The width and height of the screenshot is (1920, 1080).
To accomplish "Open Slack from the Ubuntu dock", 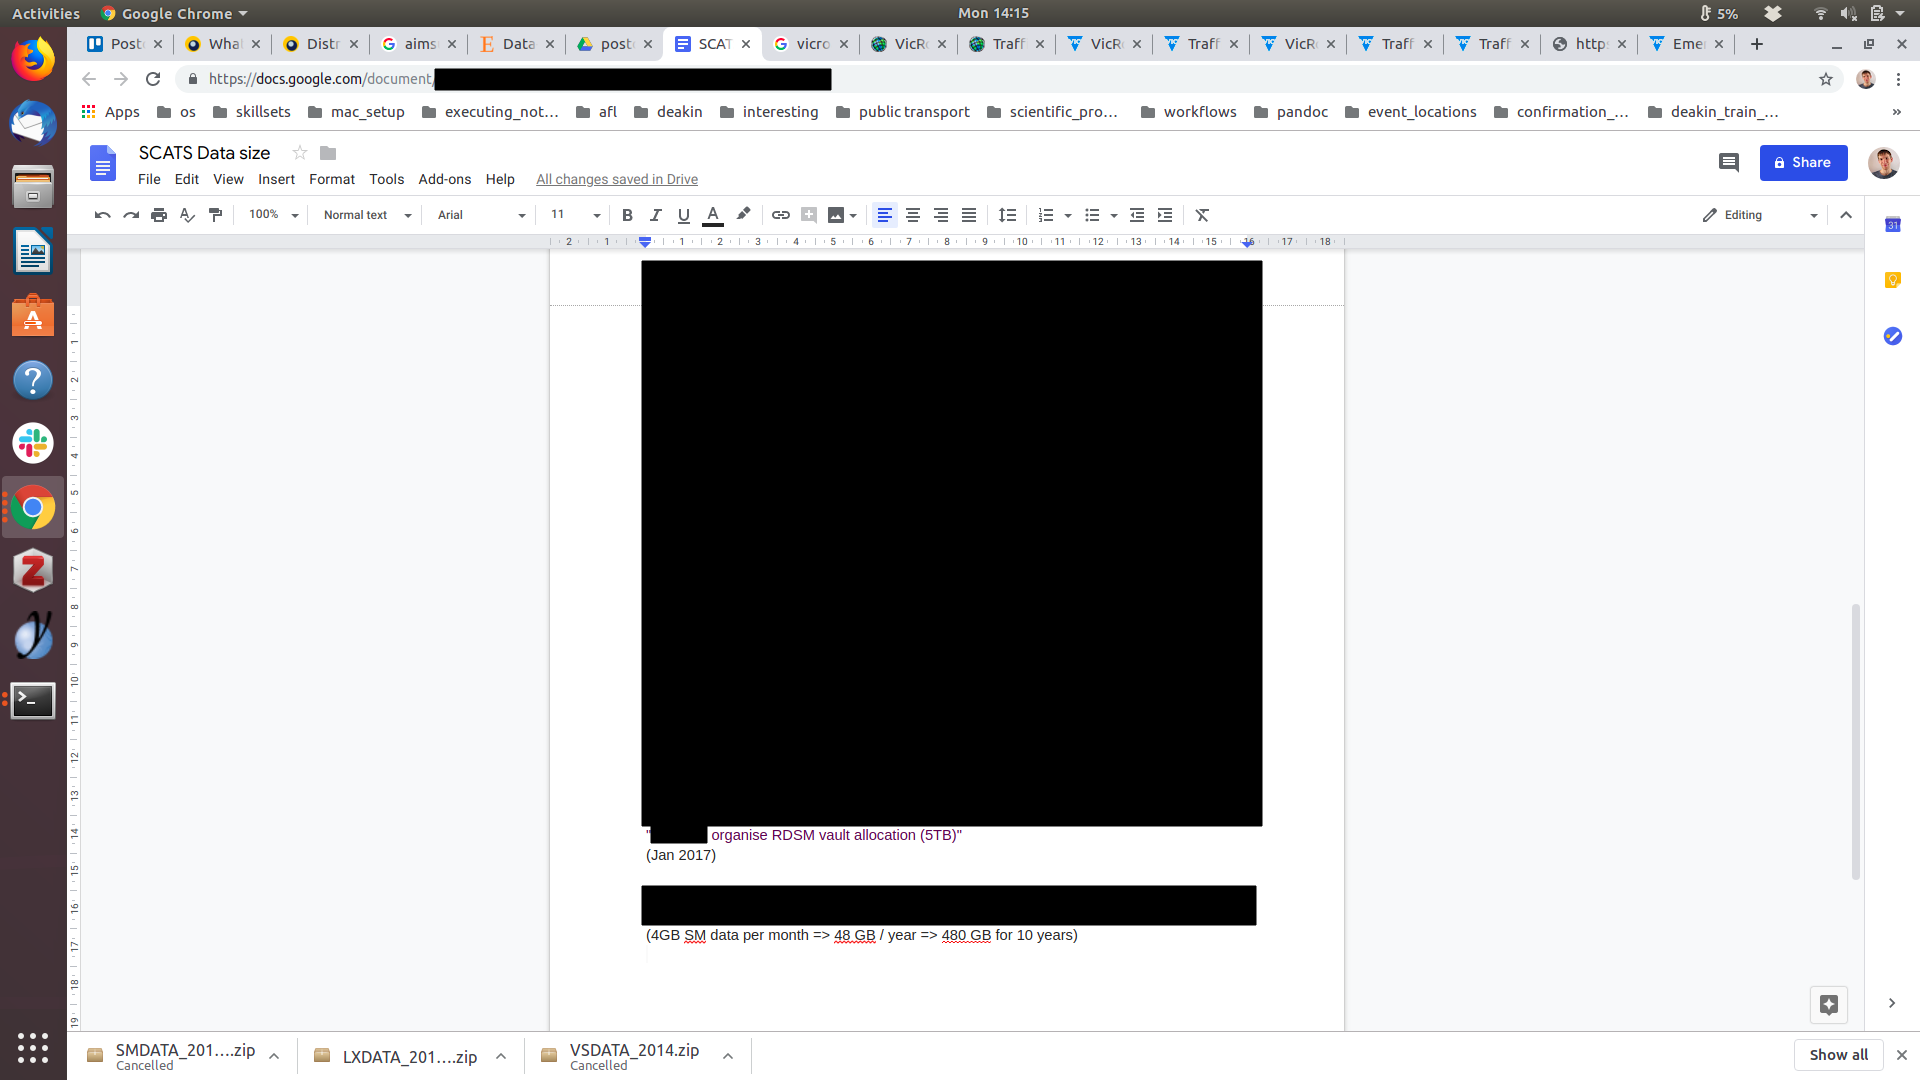I will (33, 443).
